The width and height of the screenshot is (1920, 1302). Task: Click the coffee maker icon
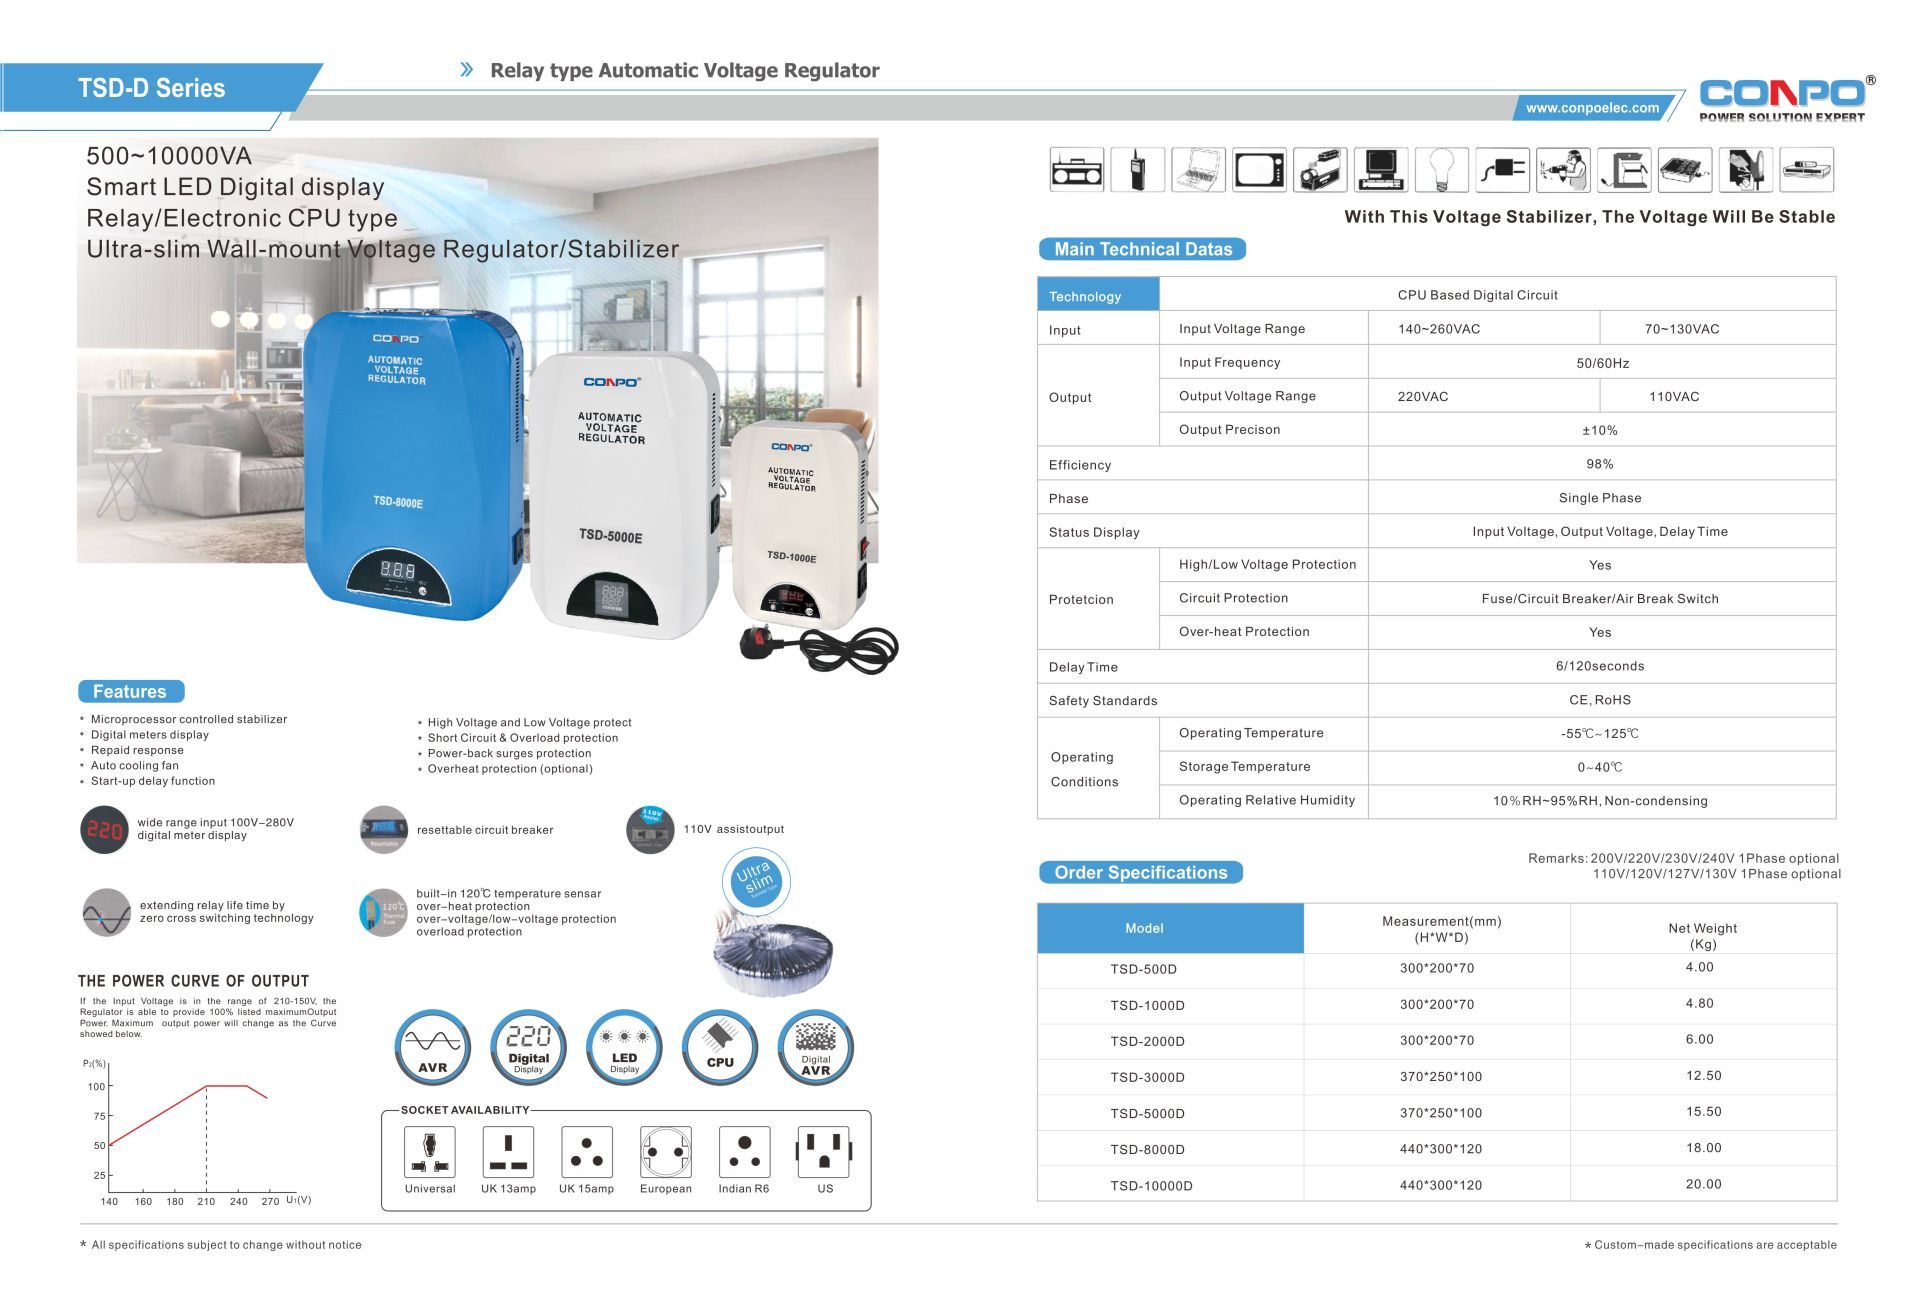(x=1625, y=169)
